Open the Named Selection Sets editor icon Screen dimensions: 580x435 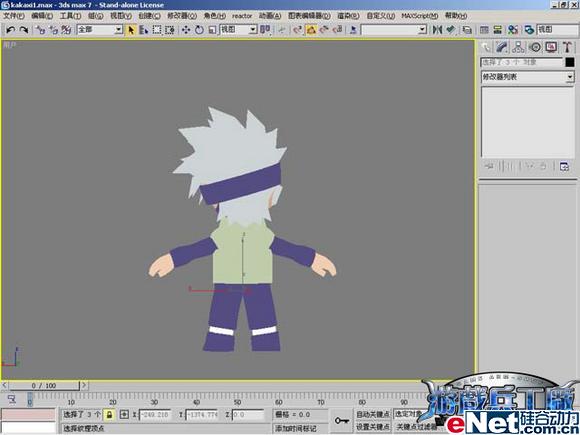[353, 30]
